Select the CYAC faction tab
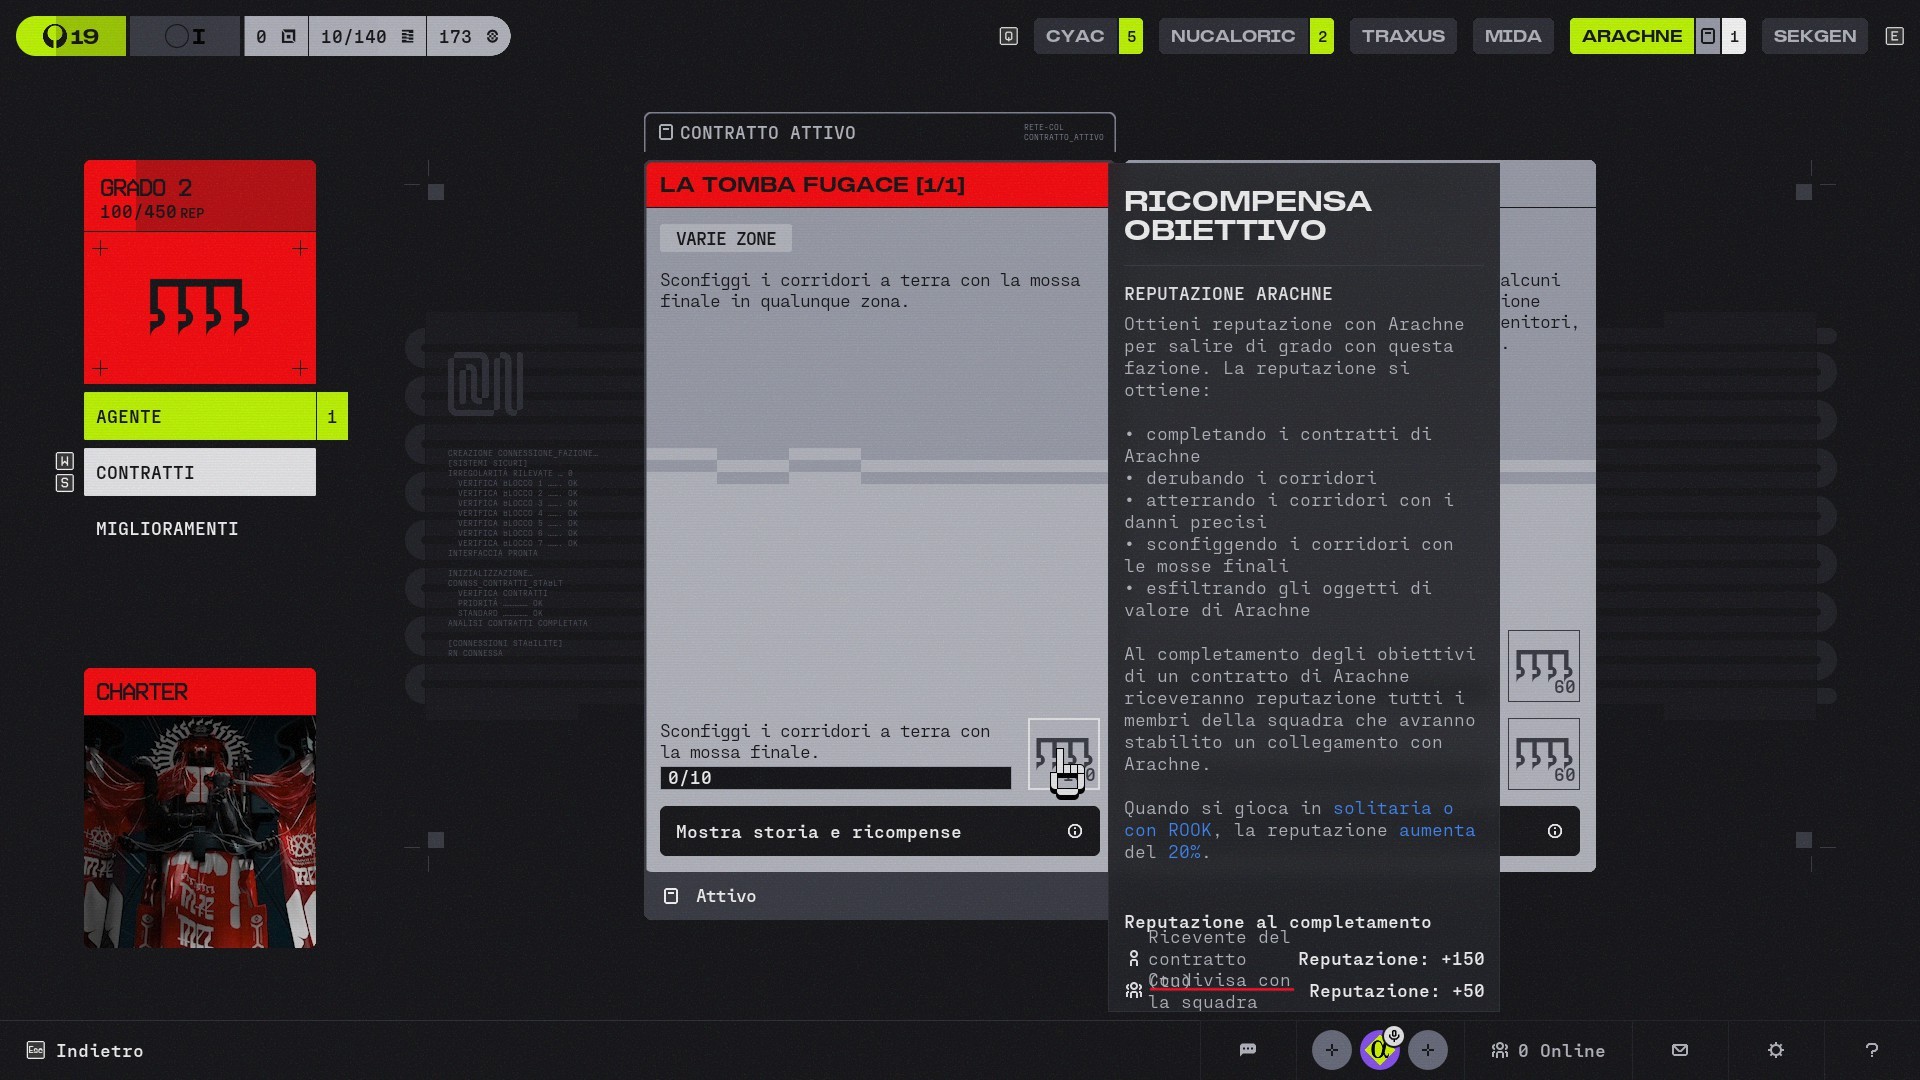Image resolution: width=1920 pixels, height=1080 pixels. point(1075,36)
